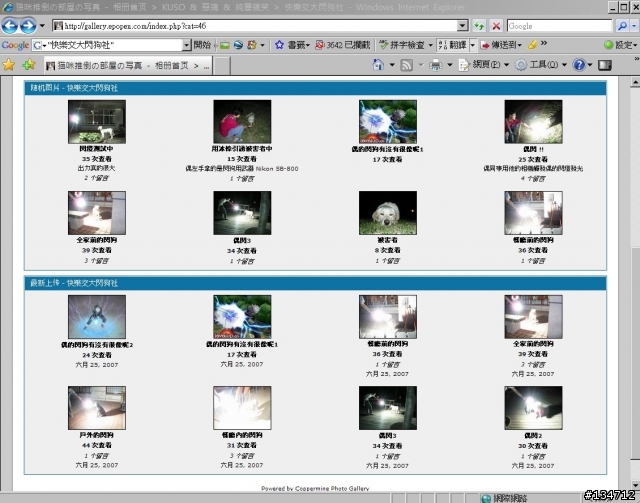Open the 翻譯 translate dropdown arrow
Image resolution: width=640 pixels, height=503 pixels.
pyautogui.click(x=473, y=45)
